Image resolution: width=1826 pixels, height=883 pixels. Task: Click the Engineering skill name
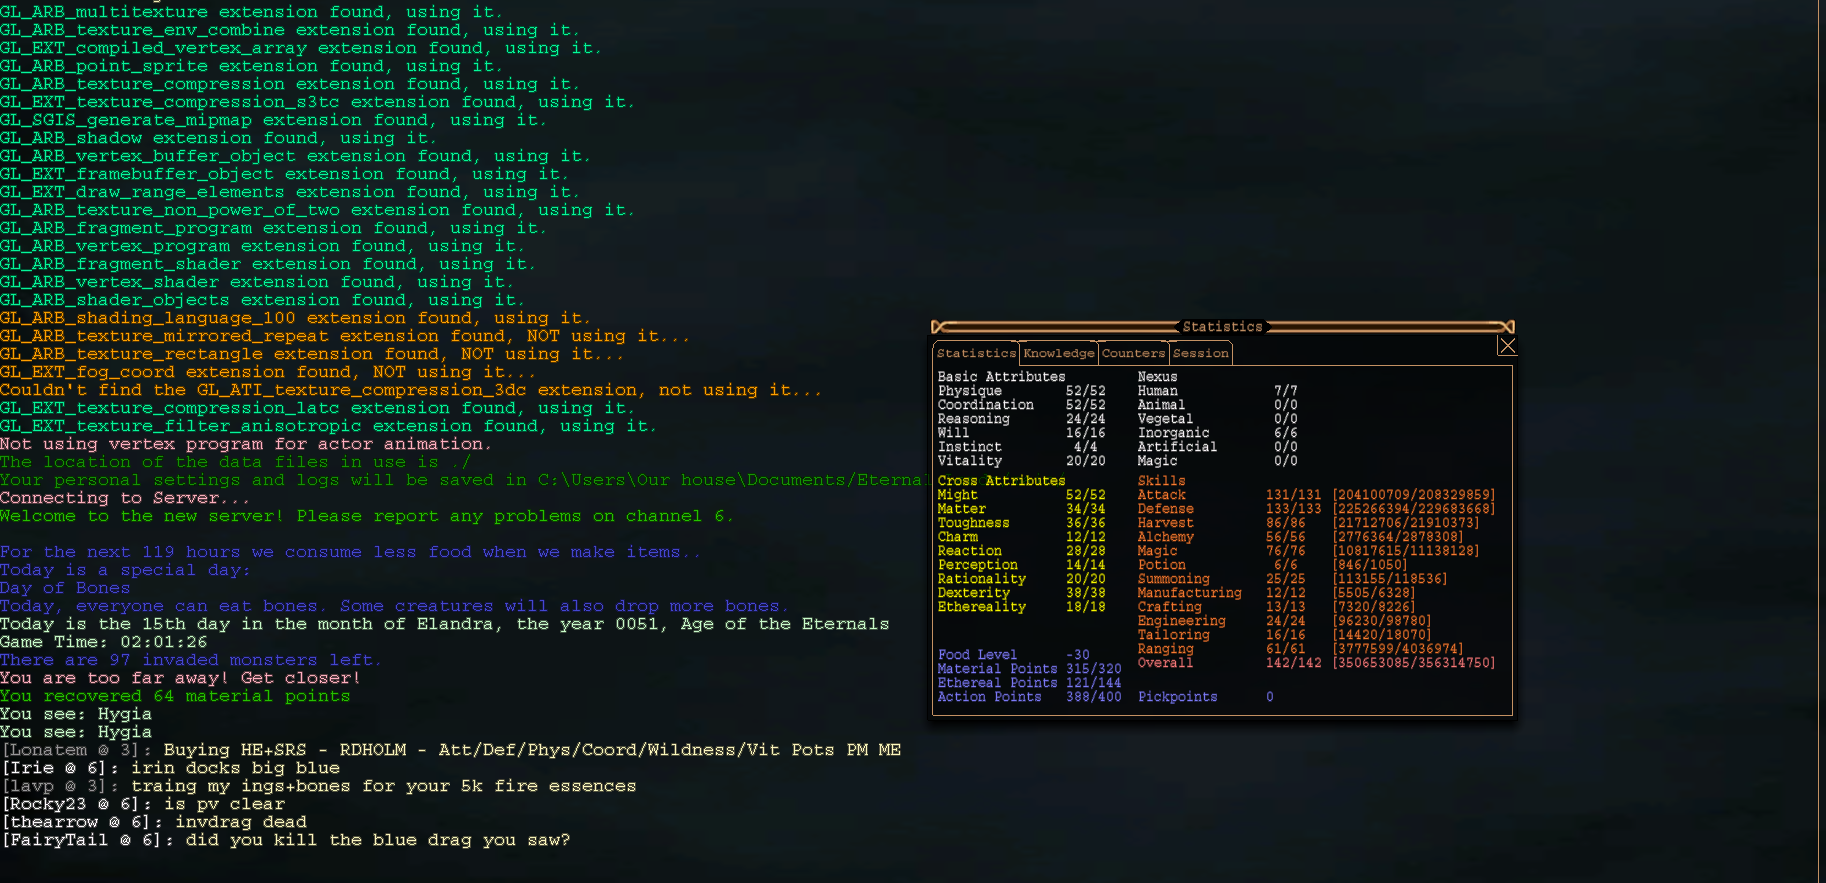1181,621
